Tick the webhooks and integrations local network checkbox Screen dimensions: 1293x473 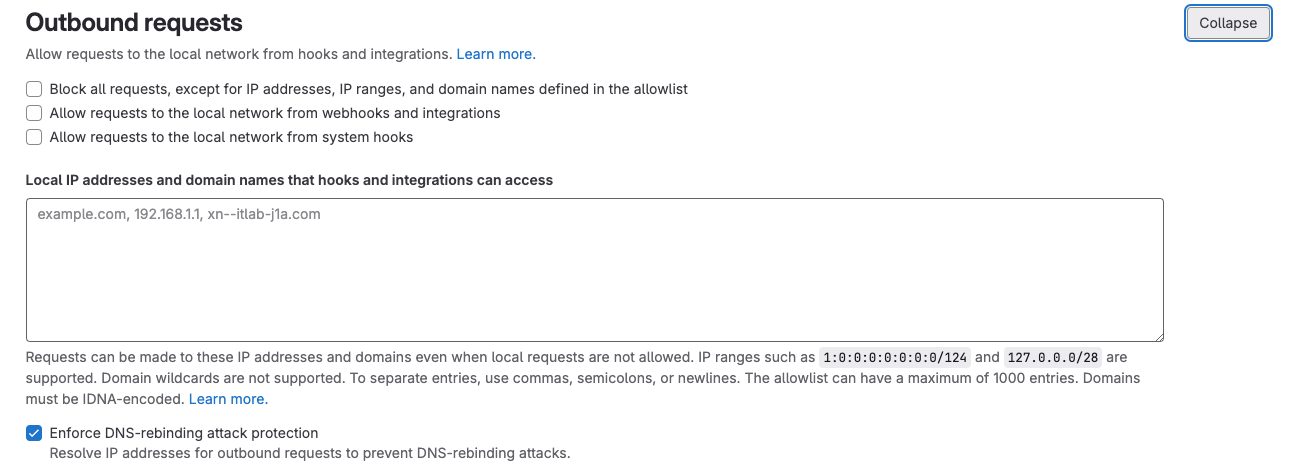point(34,113)
